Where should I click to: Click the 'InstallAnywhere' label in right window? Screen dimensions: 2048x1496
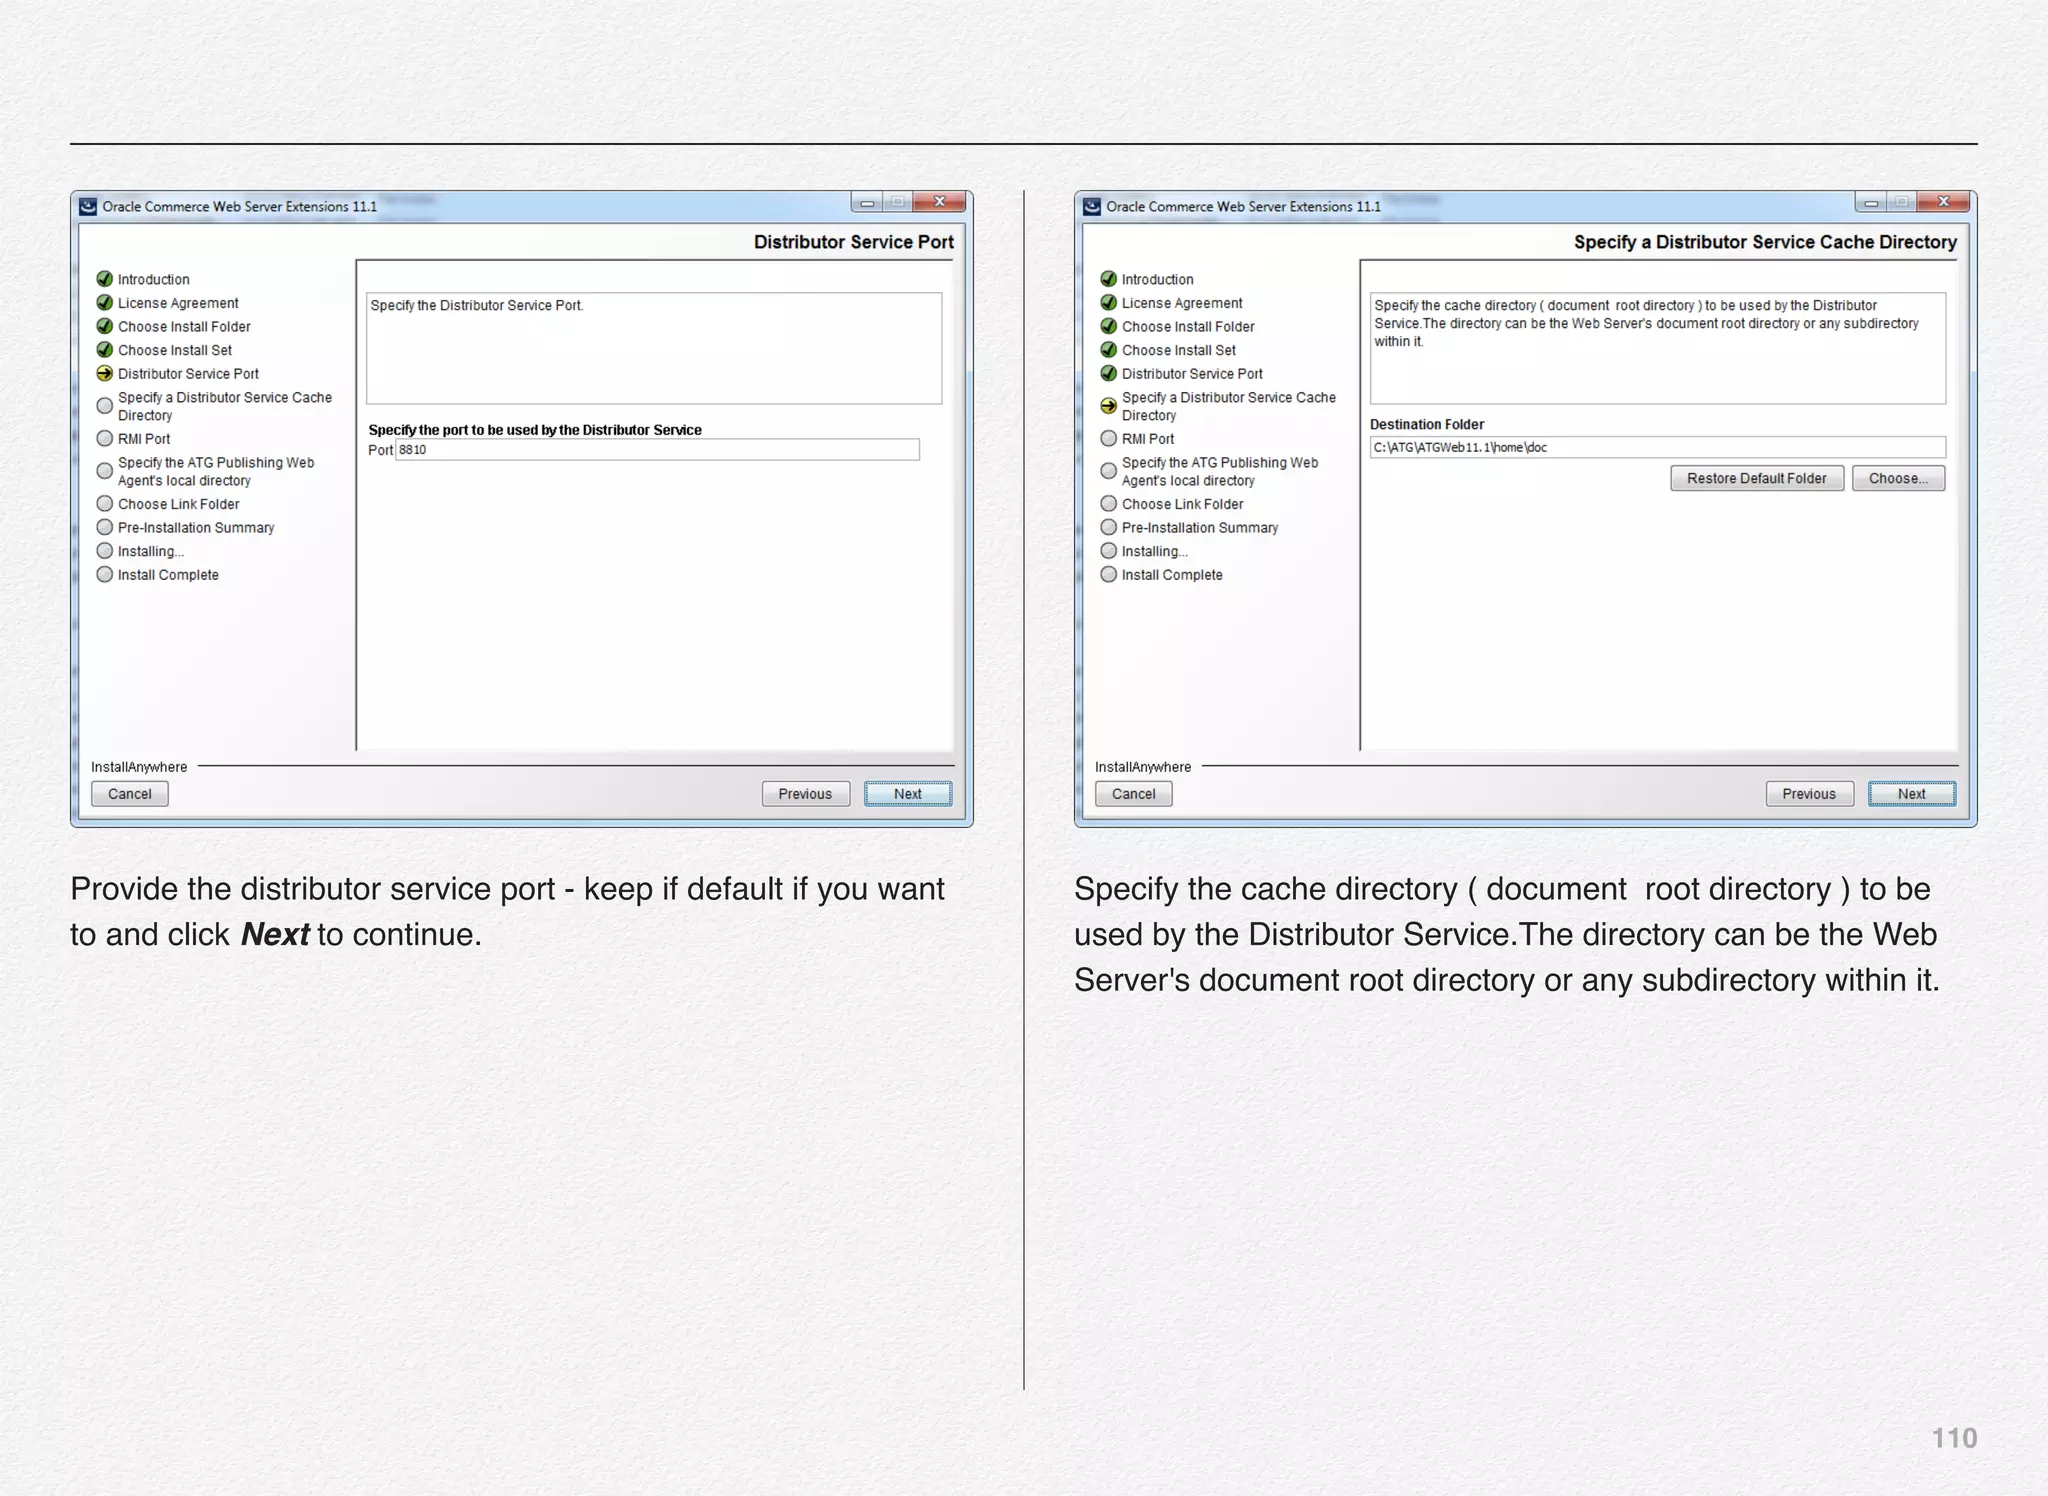click(1143, 767)
